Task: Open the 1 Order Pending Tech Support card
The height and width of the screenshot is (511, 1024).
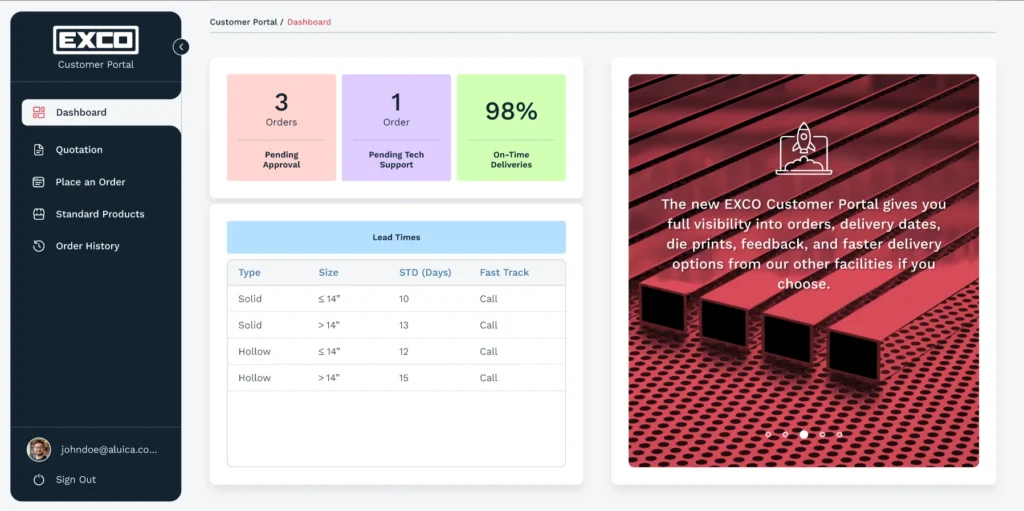Action: click(396, 127)
